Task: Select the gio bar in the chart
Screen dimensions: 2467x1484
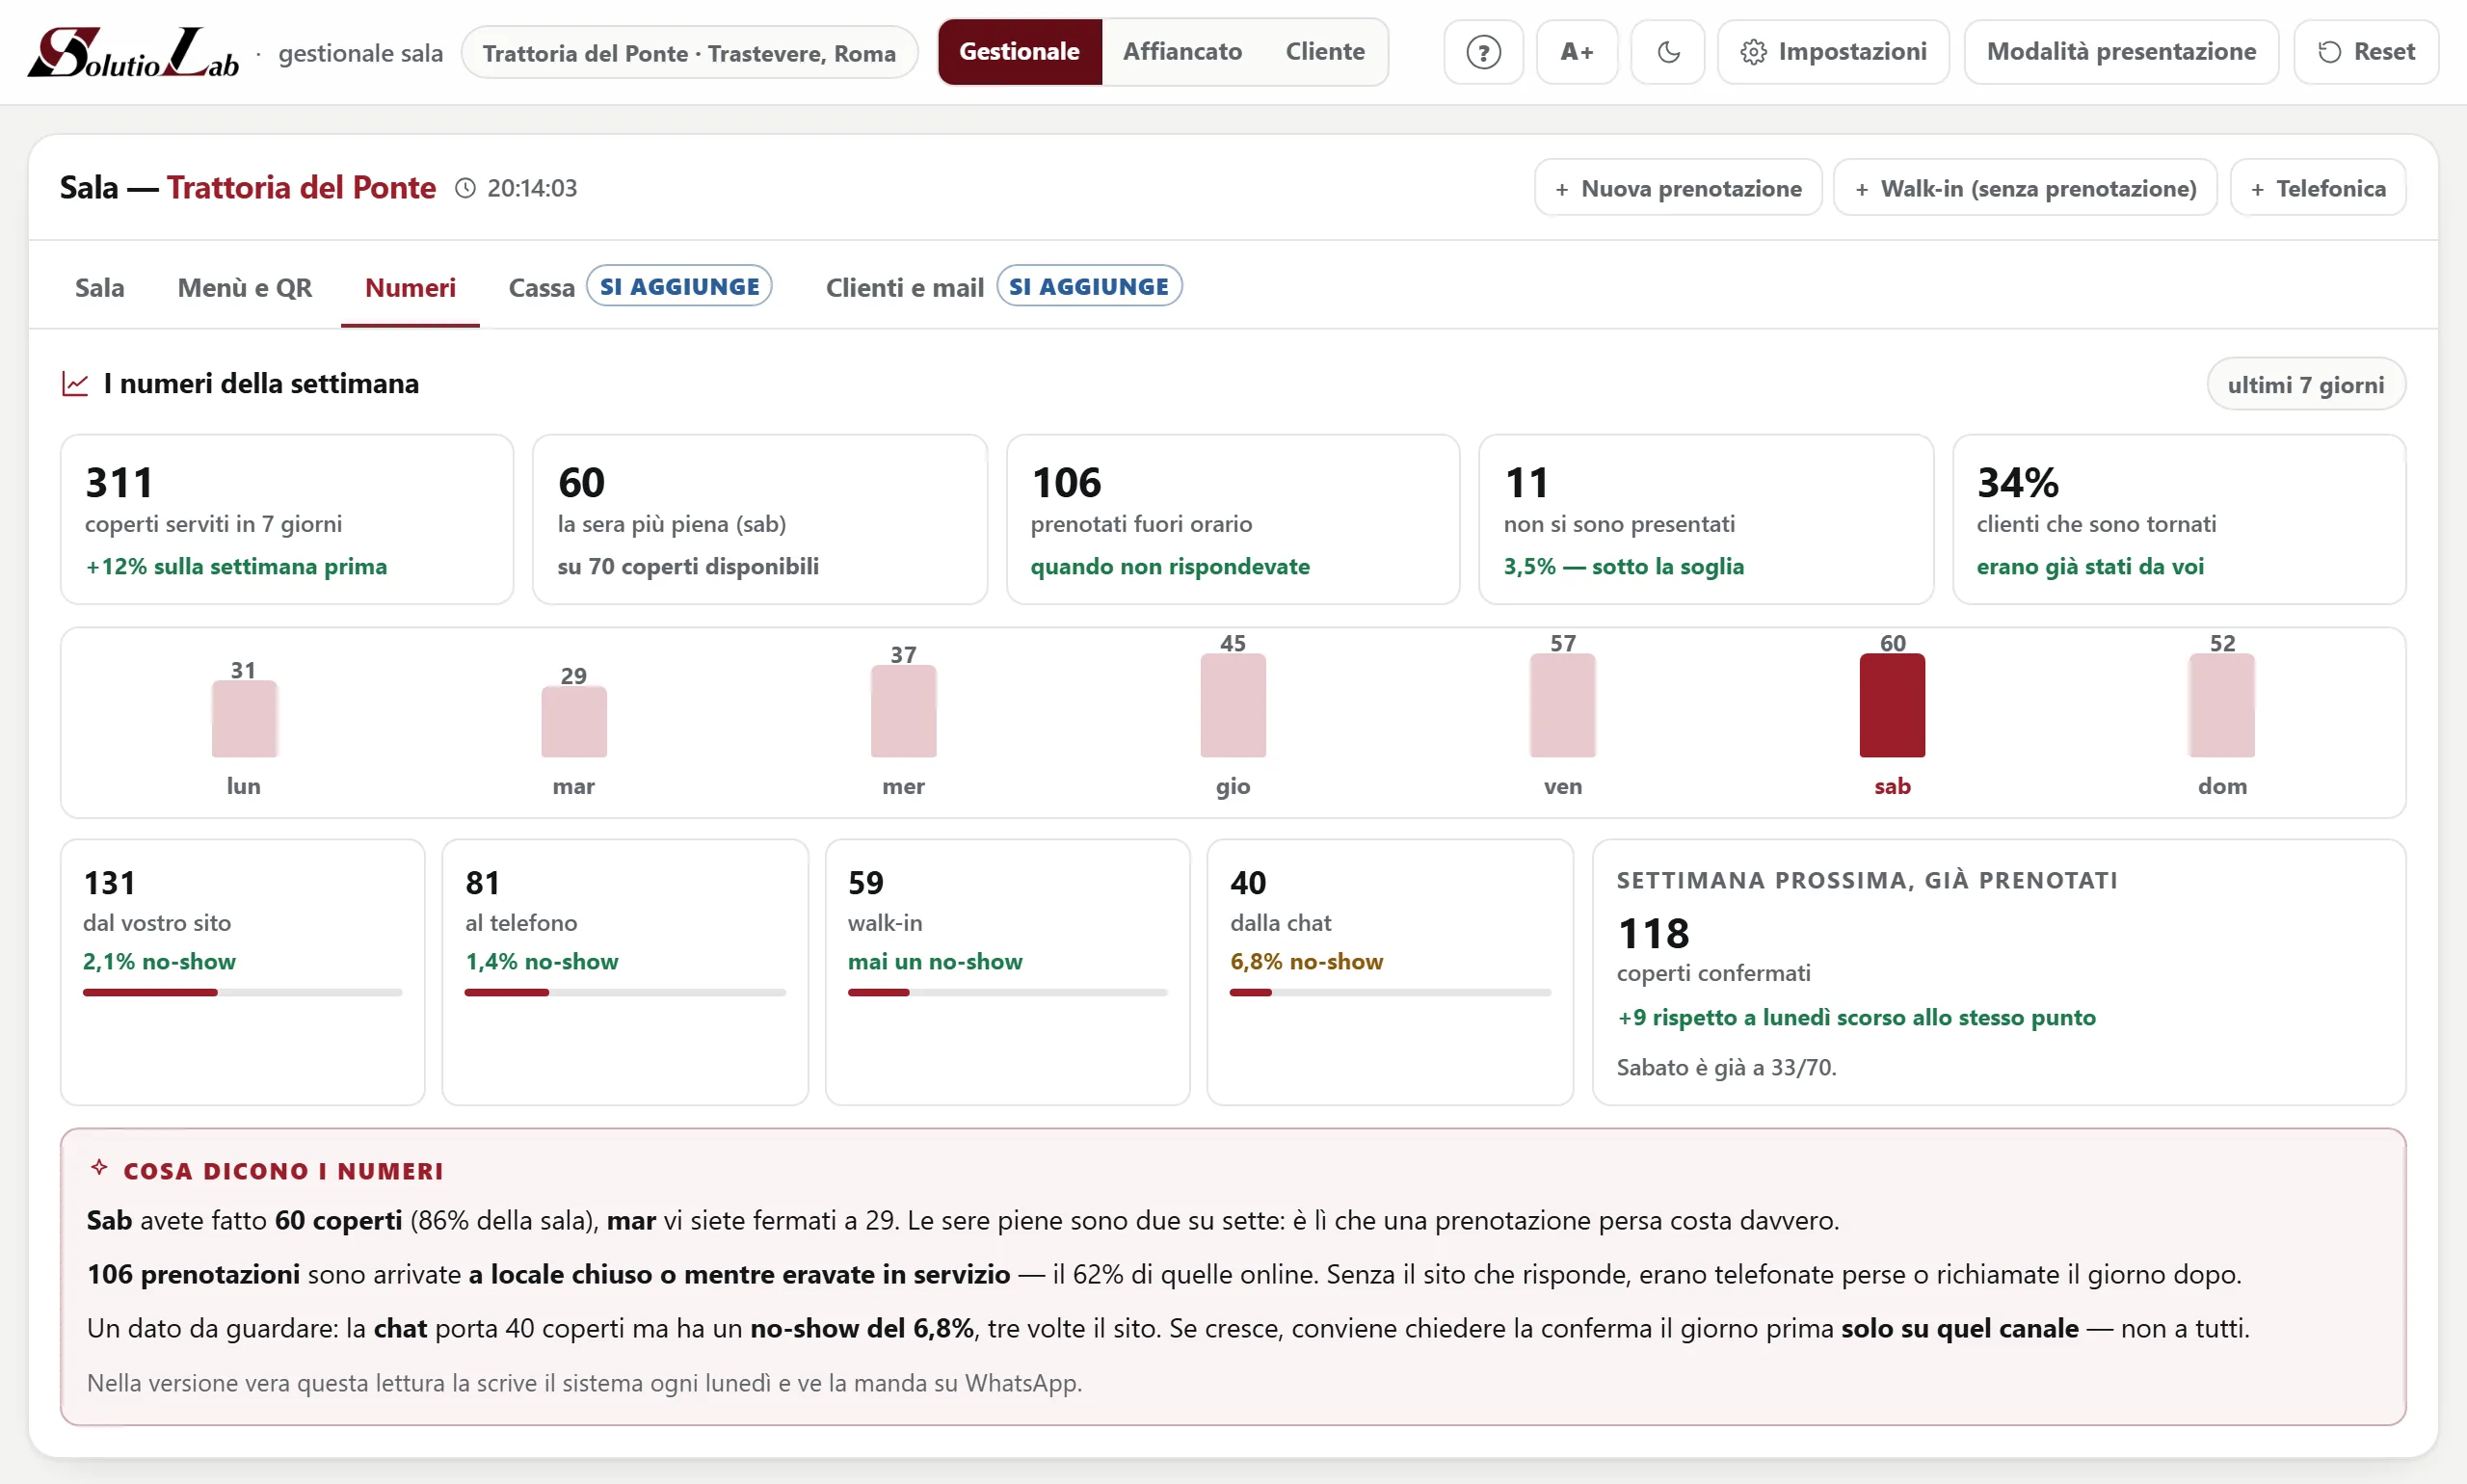Action: (1233, 706)
